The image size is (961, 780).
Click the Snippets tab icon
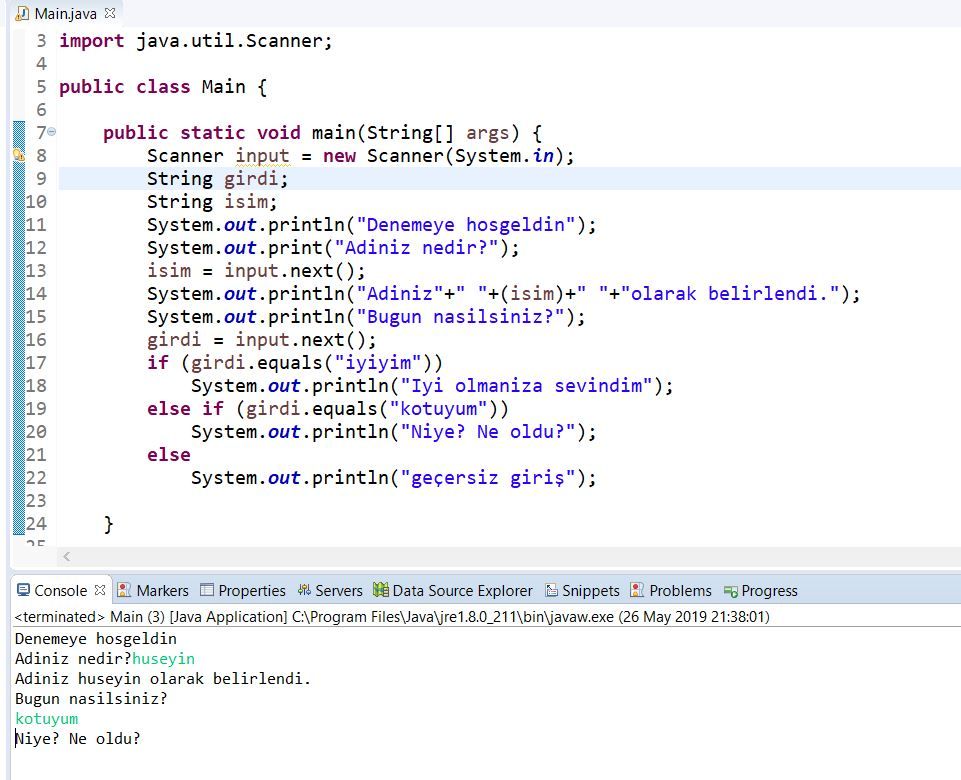coord(552,590)
